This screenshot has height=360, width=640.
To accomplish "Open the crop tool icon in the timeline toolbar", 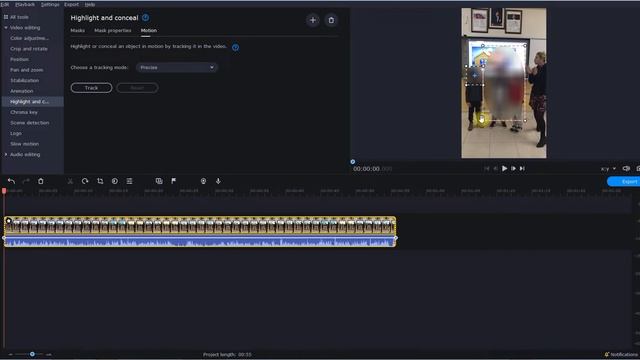I will 100,181.
